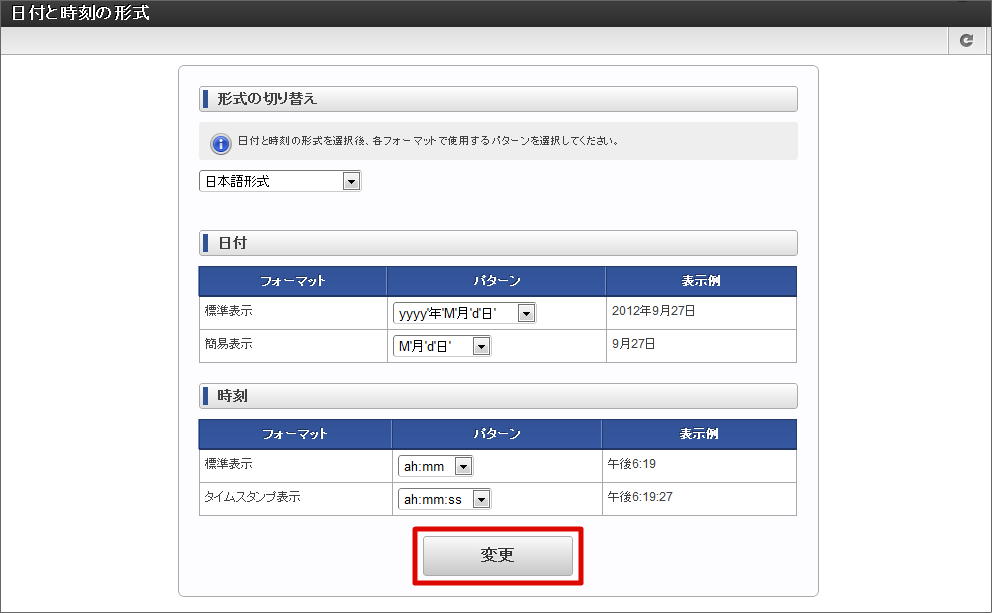992x613 pixels.
Task: Click the パターン header in the time table
Action: click(497, 434)
